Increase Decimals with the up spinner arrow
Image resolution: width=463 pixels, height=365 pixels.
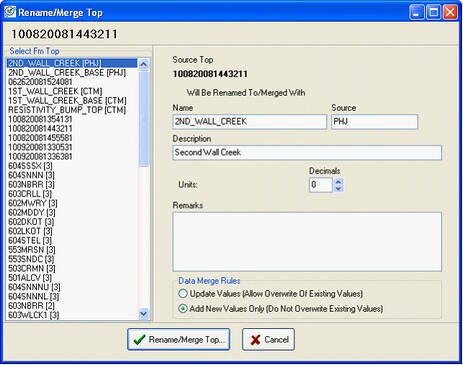coord(338,181)
